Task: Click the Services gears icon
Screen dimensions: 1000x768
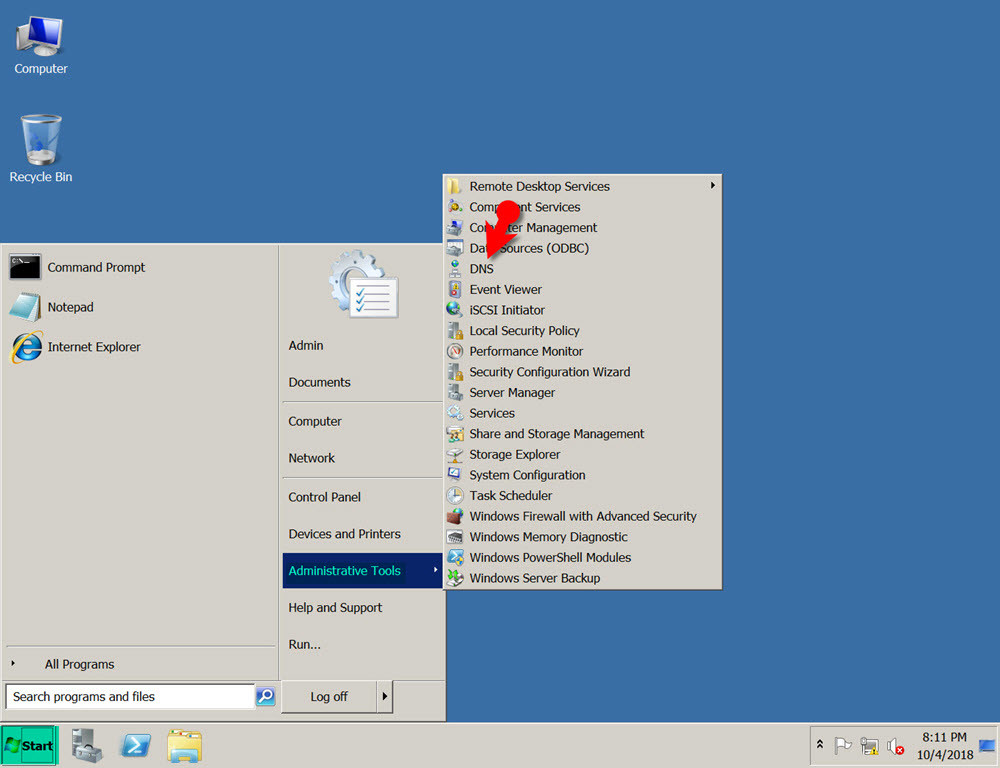Action: [454, 413]
